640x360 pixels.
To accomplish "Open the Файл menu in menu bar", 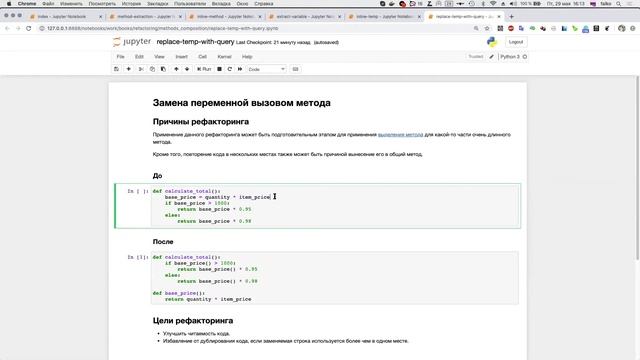I will pos(48,4).
